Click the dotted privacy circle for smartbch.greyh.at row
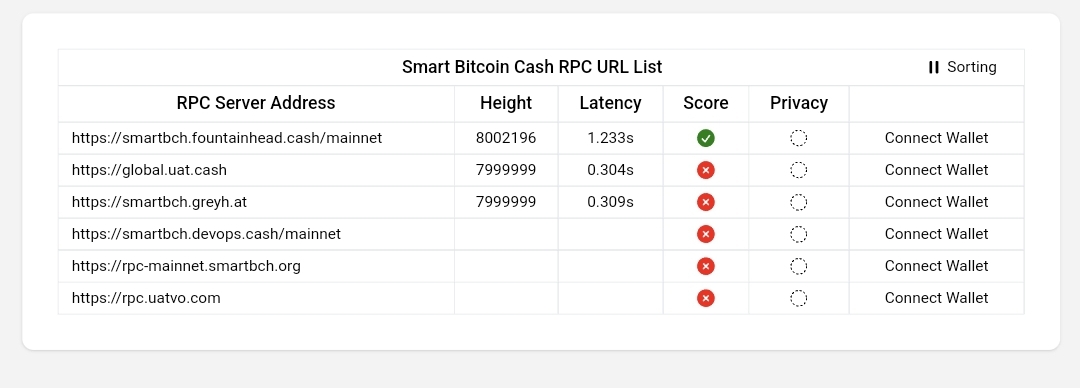Image resolution: width=1080 pixels, height=388 pixels. pos(798,202)
